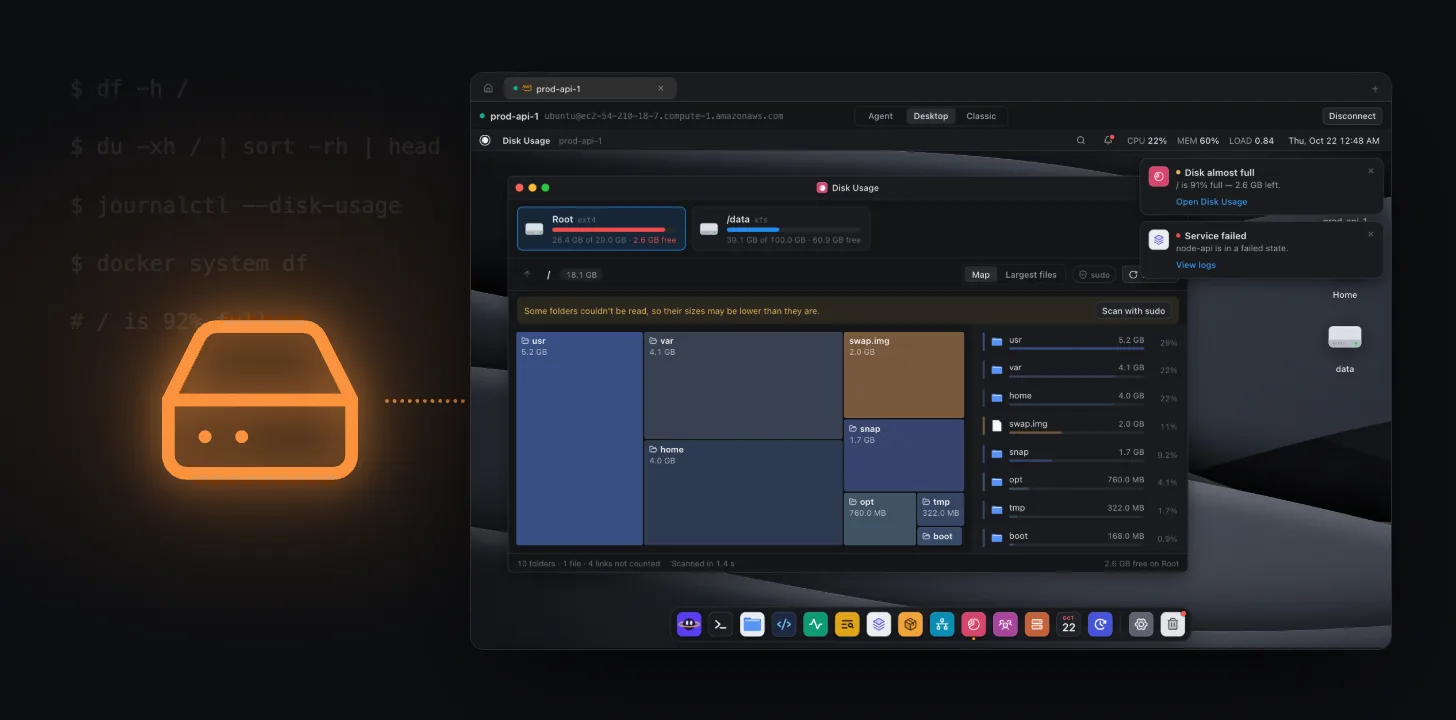The image size is (1456, 720).
Task: Click the var block in the treemap
Action: click(x=743, y=385)
